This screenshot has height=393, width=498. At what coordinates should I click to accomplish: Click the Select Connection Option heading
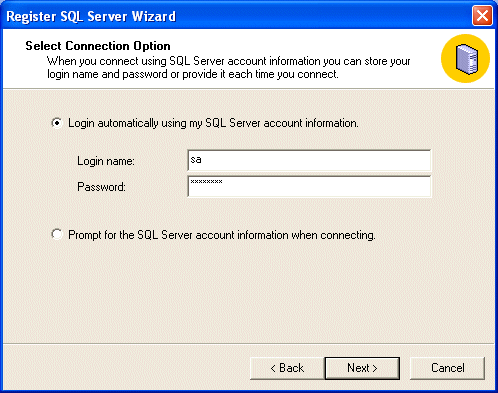coord(98,46)
